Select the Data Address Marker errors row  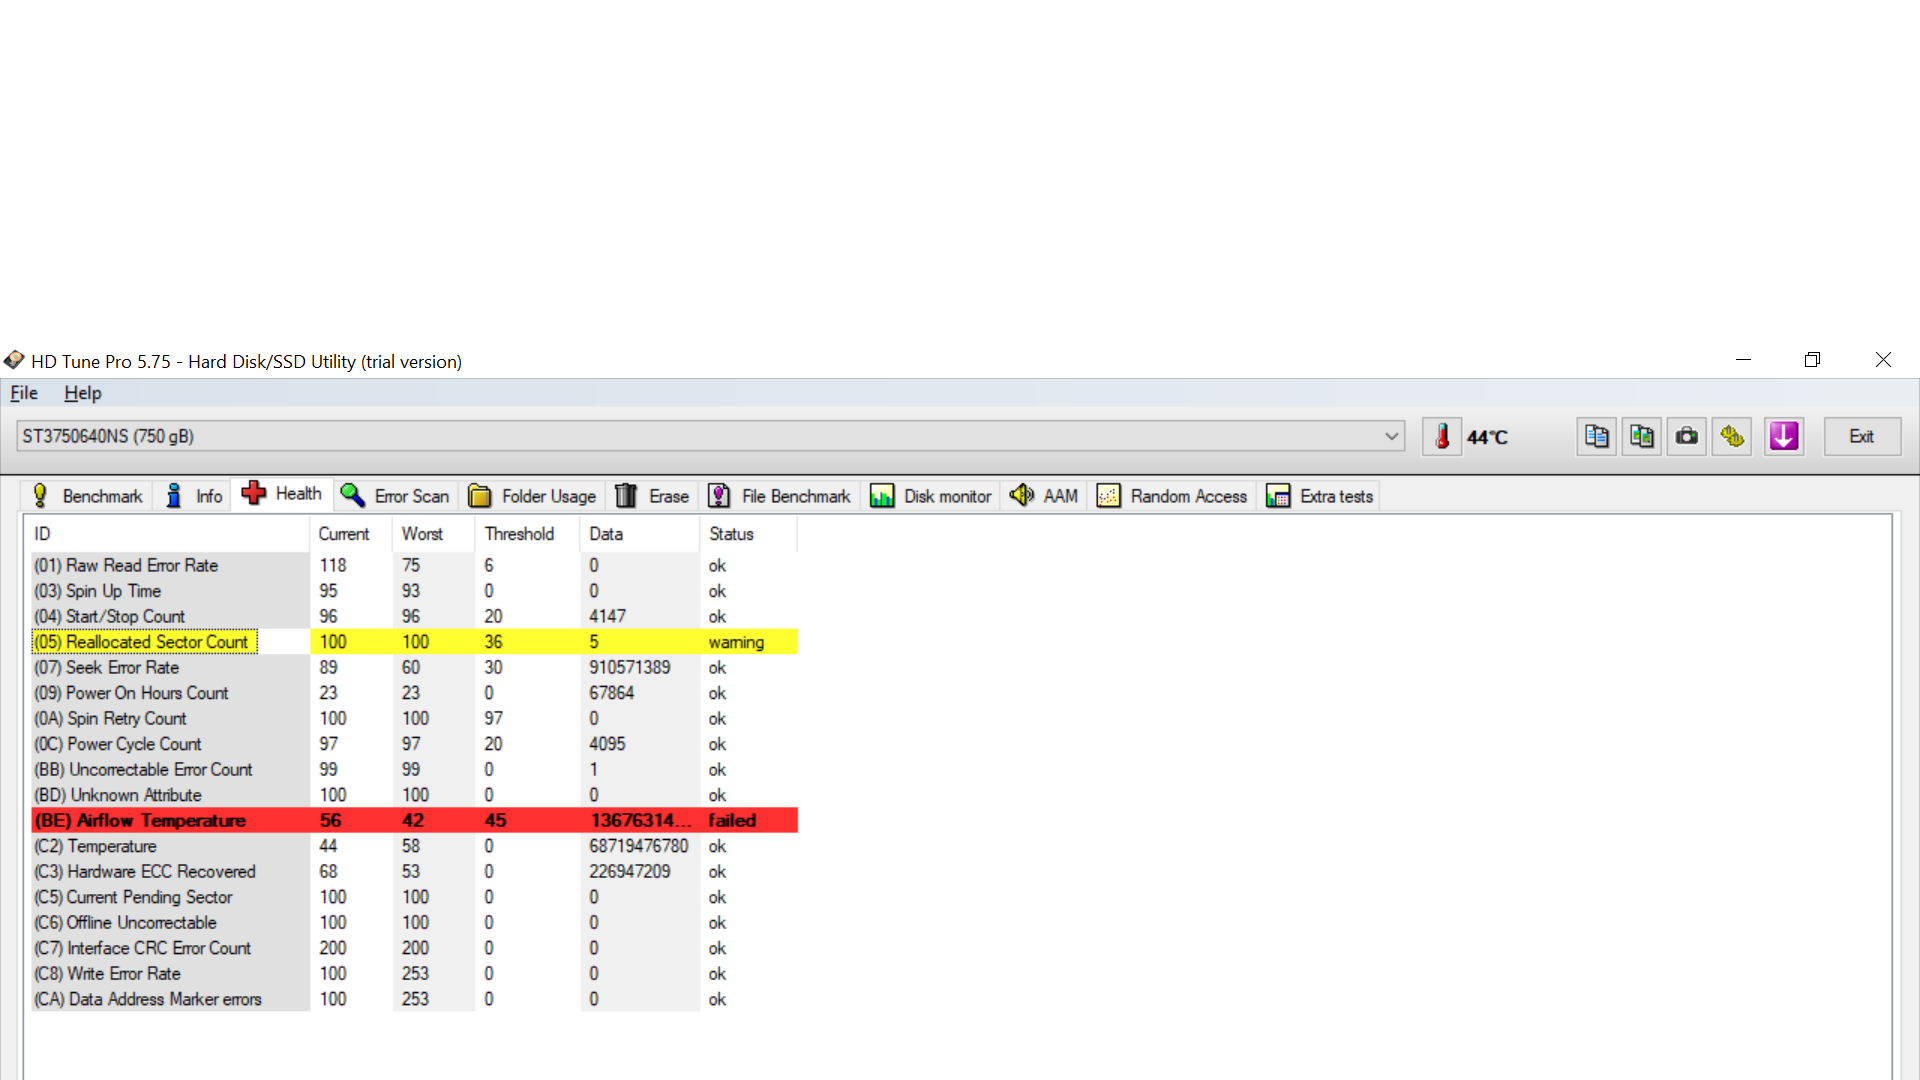(414, 999)
